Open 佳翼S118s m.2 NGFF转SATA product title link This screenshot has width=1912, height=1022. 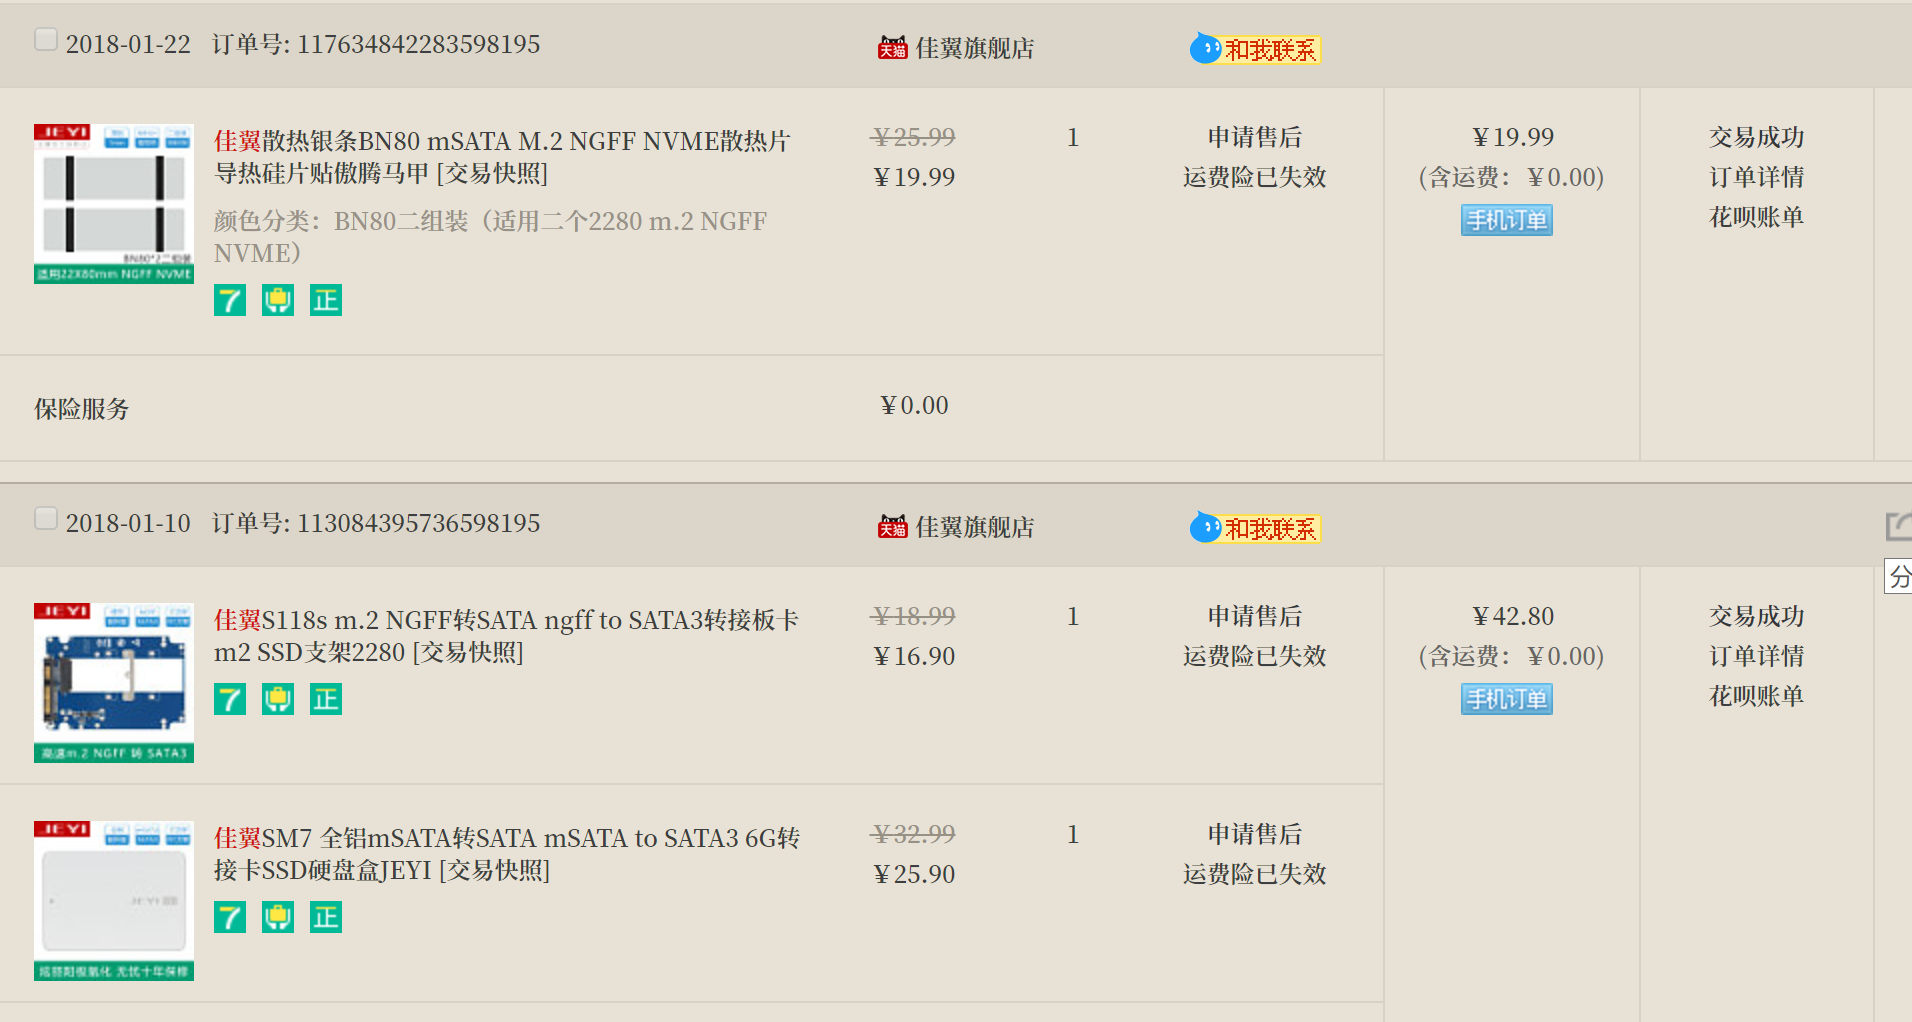[x=506, y=636]
